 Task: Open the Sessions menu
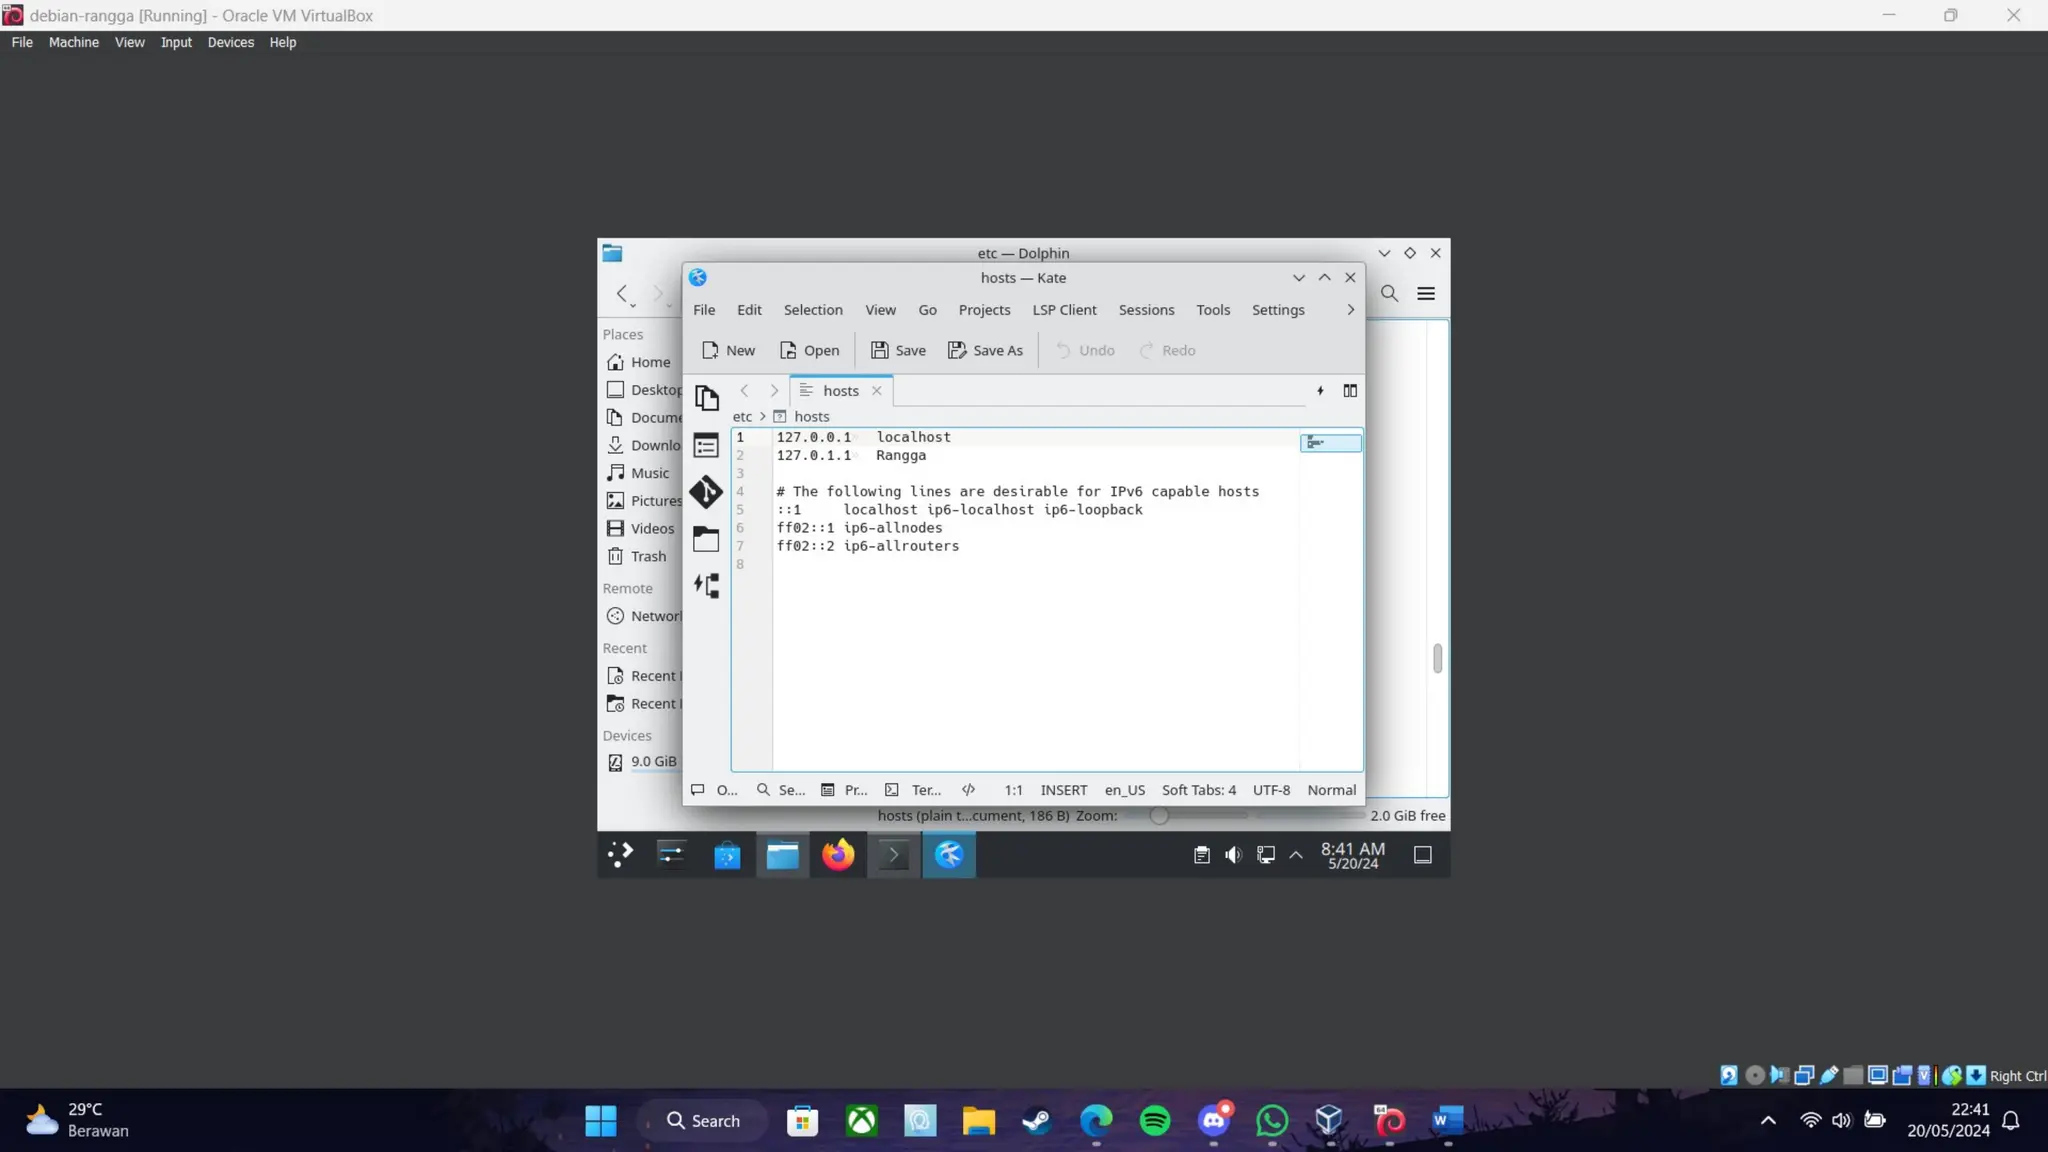[1146, 310]
